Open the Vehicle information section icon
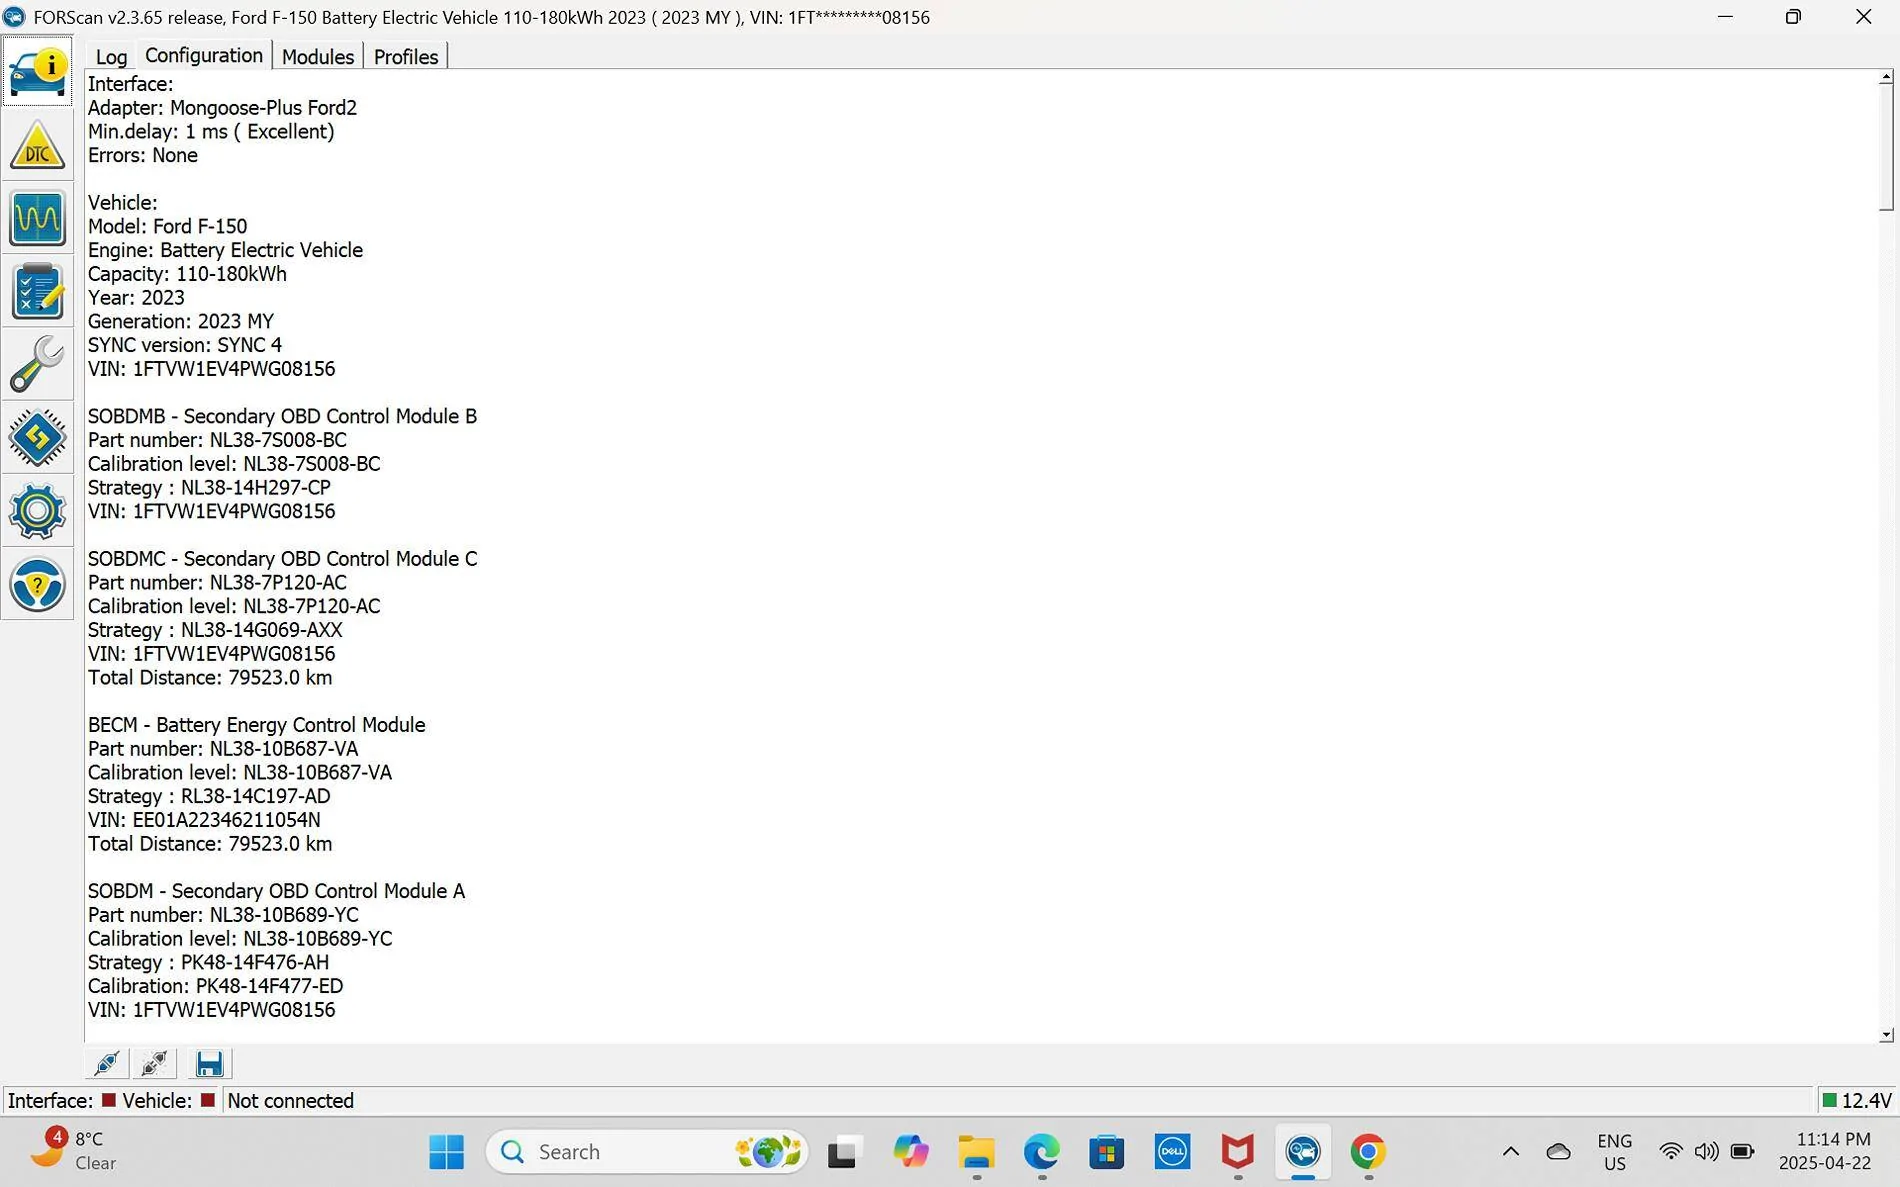This screenshot has height=1187, width=1900. [x=37, y=72]
